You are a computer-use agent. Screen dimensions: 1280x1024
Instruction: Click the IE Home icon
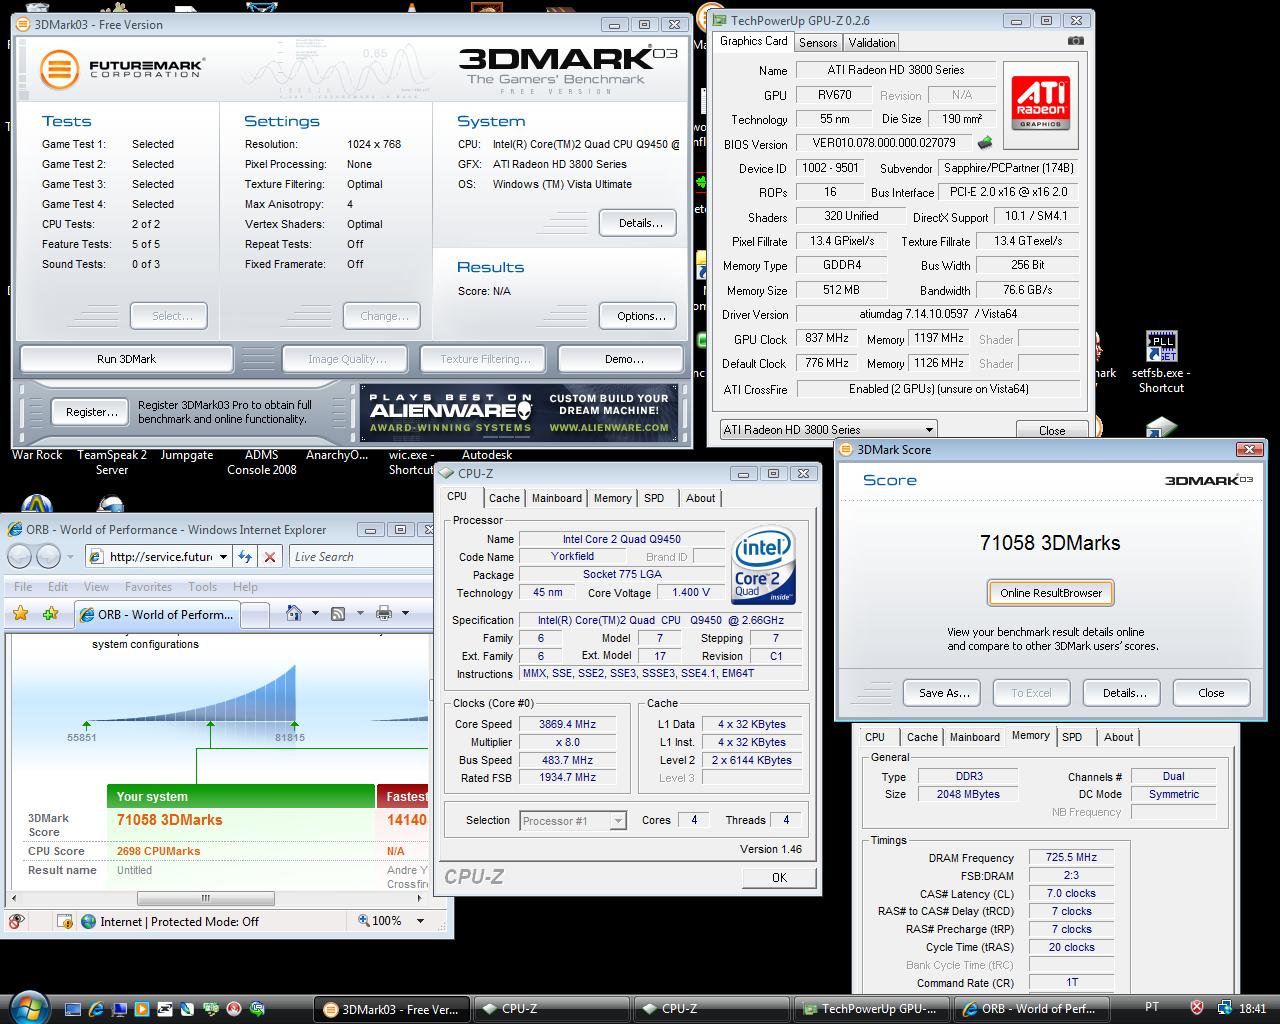point(294,613)
